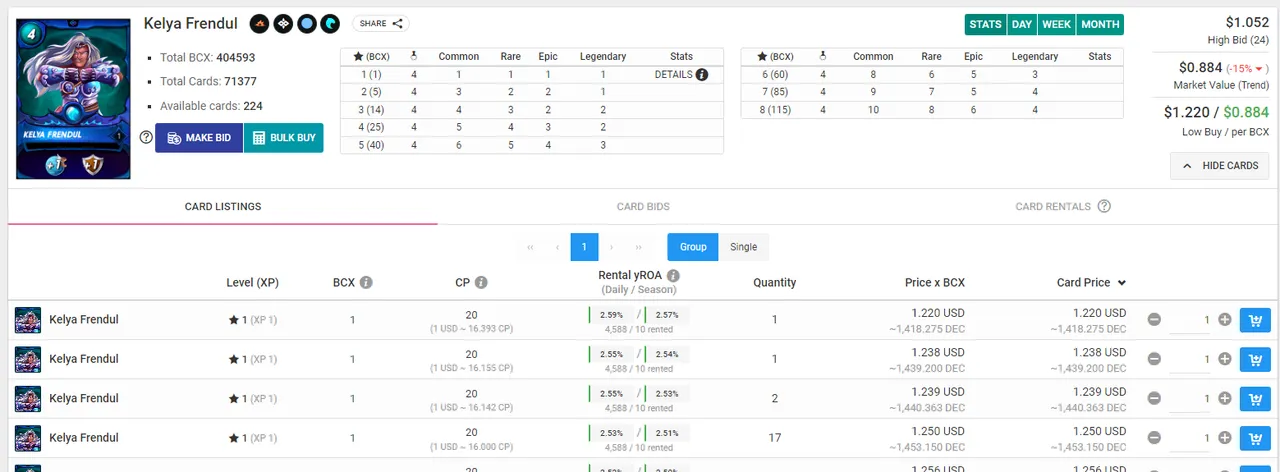Click the light blue circle rarity icon
Image resolution: width=1280 pixels, height=472 pixels.
(307, 23)
